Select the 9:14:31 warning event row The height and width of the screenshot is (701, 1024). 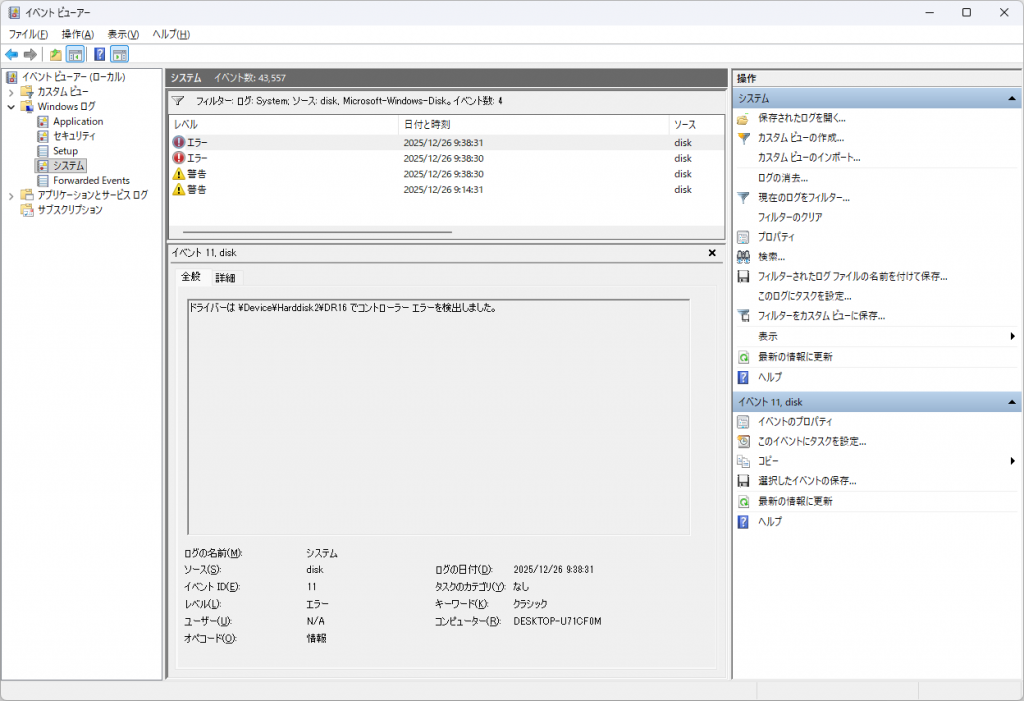point(443,189)
